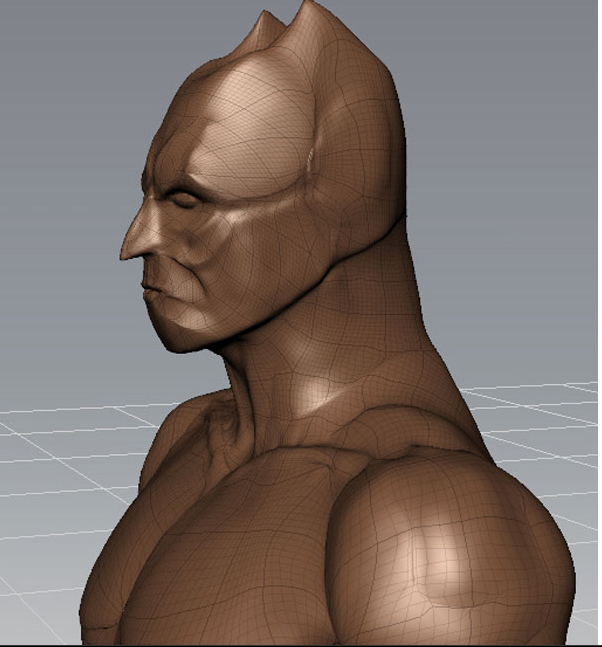This screenshot has height=647, width=602.
Task: Click the model's closed lips
Action: [153, 289]
